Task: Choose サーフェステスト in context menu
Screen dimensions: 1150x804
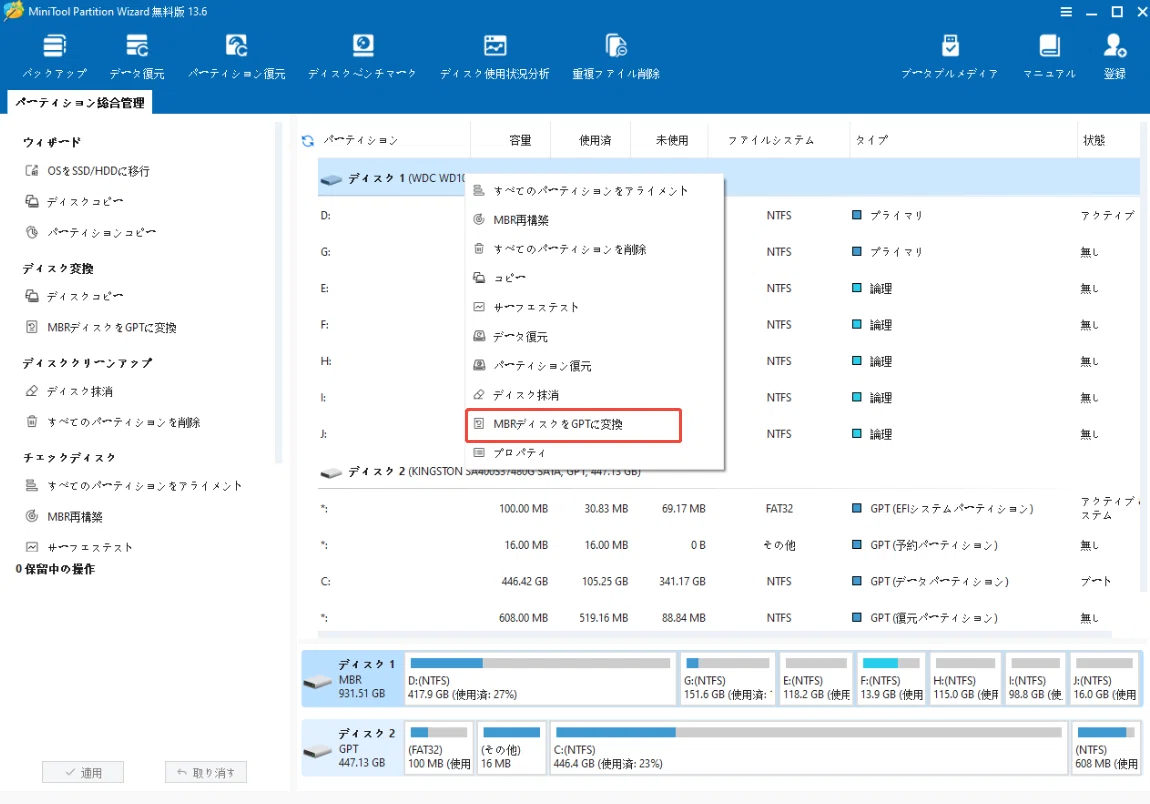Action: pos(594,307)
